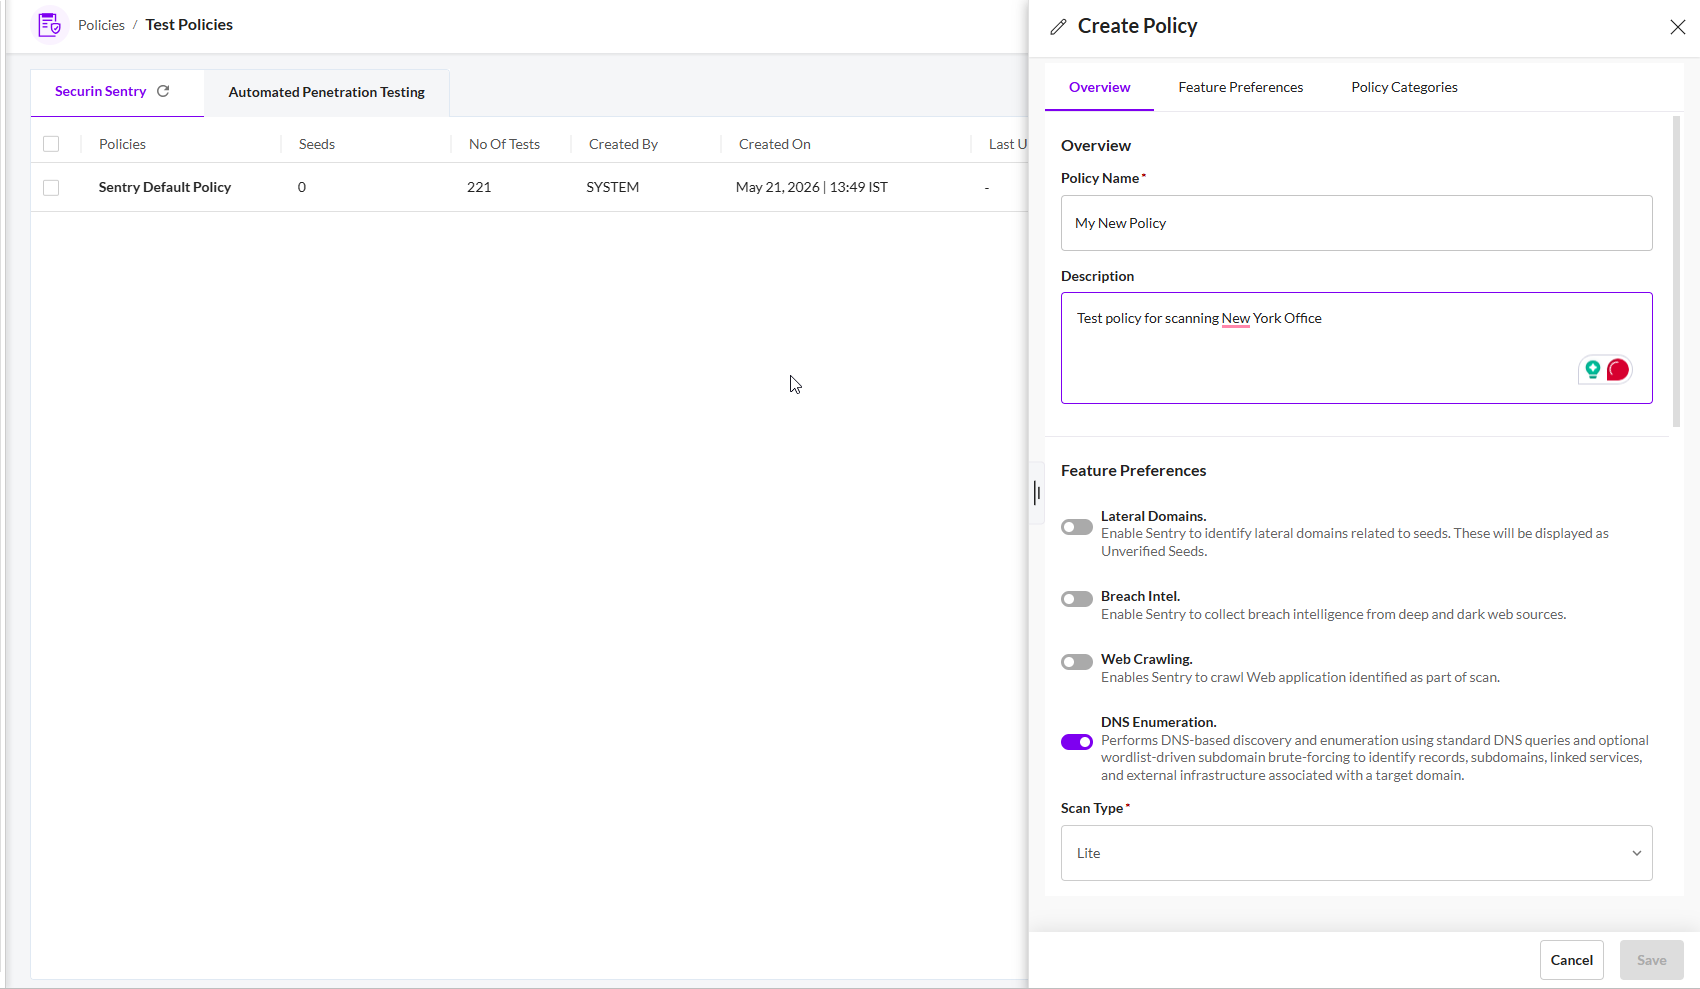Click the SYSTEM cell in Created By
The height and width of the screenshot is (989, 1700).
(x=612, y=187)
